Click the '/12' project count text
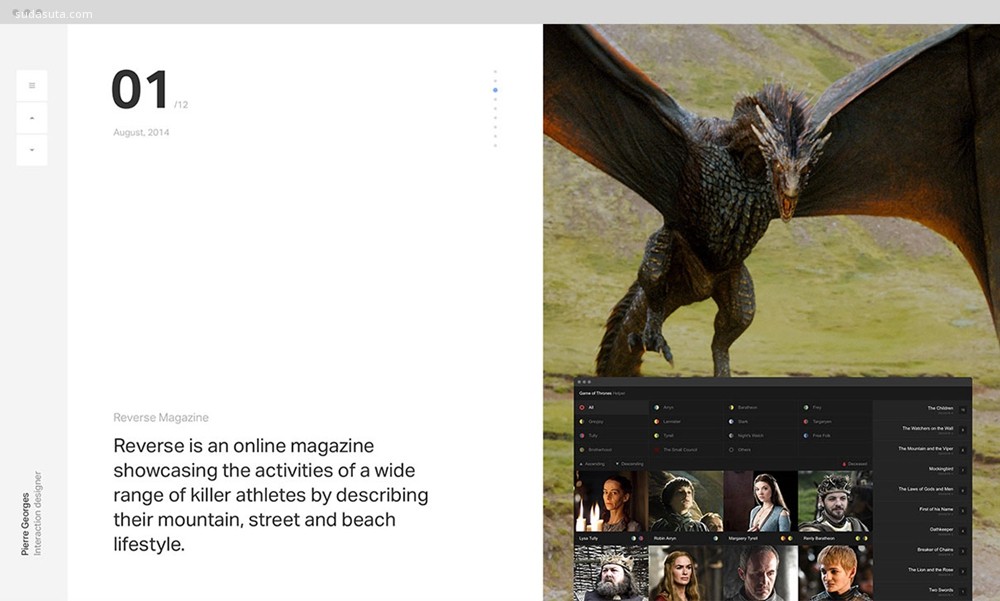Viewport: 1000px width, 601px height. pos(181,105)
